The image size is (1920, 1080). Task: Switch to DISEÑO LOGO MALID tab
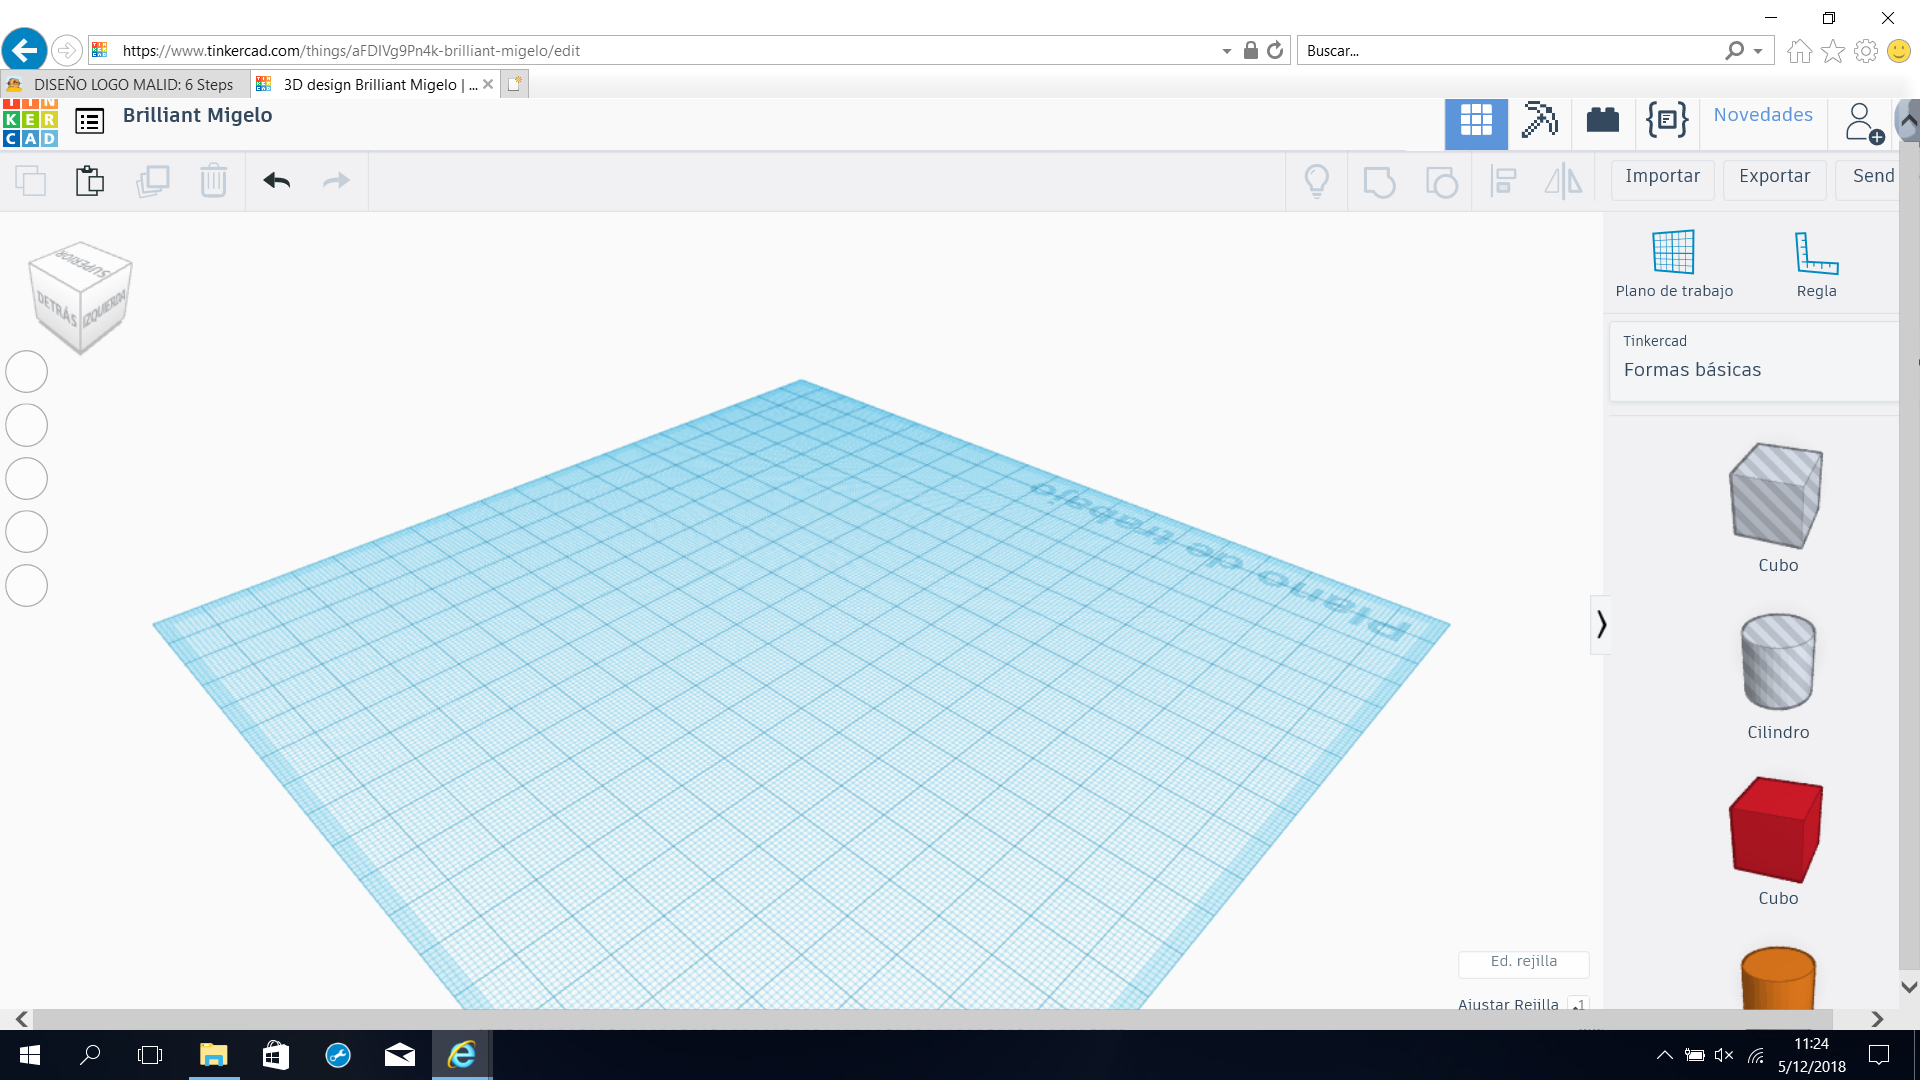(x=125, y=85)
